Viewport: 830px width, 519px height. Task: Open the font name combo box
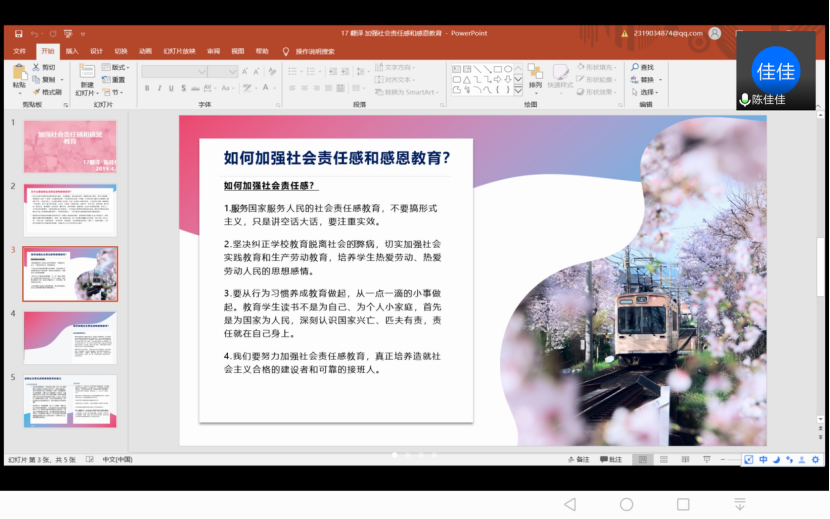[x=173, y=71]
